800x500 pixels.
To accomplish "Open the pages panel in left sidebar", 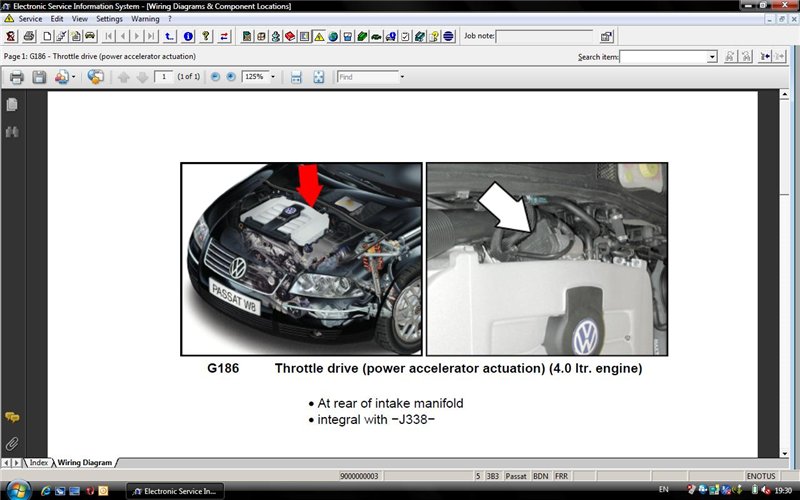I will pos(12,105).
